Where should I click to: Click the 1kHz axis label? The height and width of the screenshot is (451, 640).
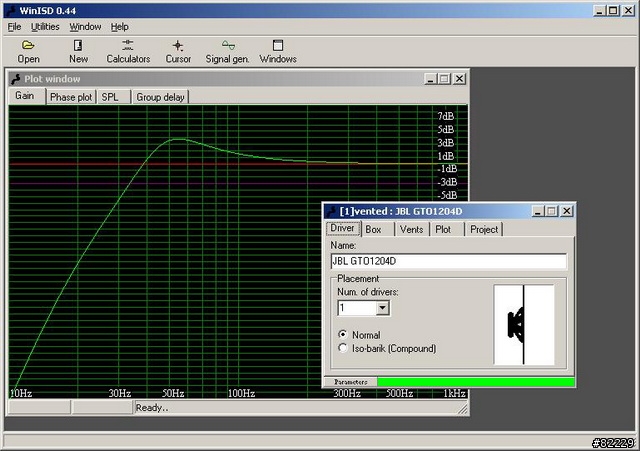pos(455,393)
